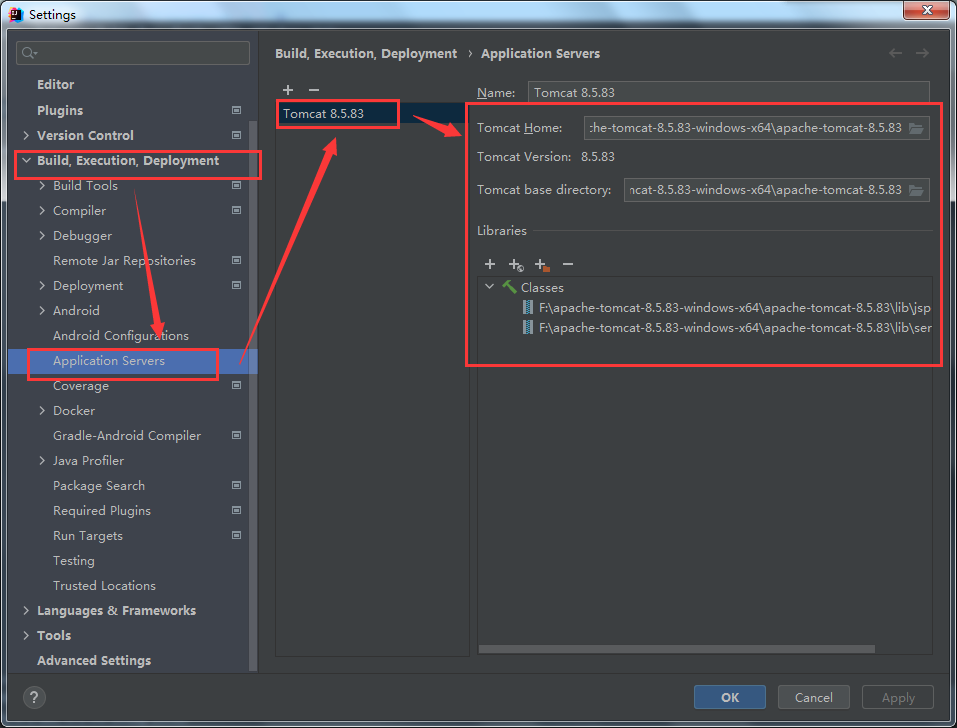Add library from URL globe-plus icon
957x728 pixels.
coord(516,265)
